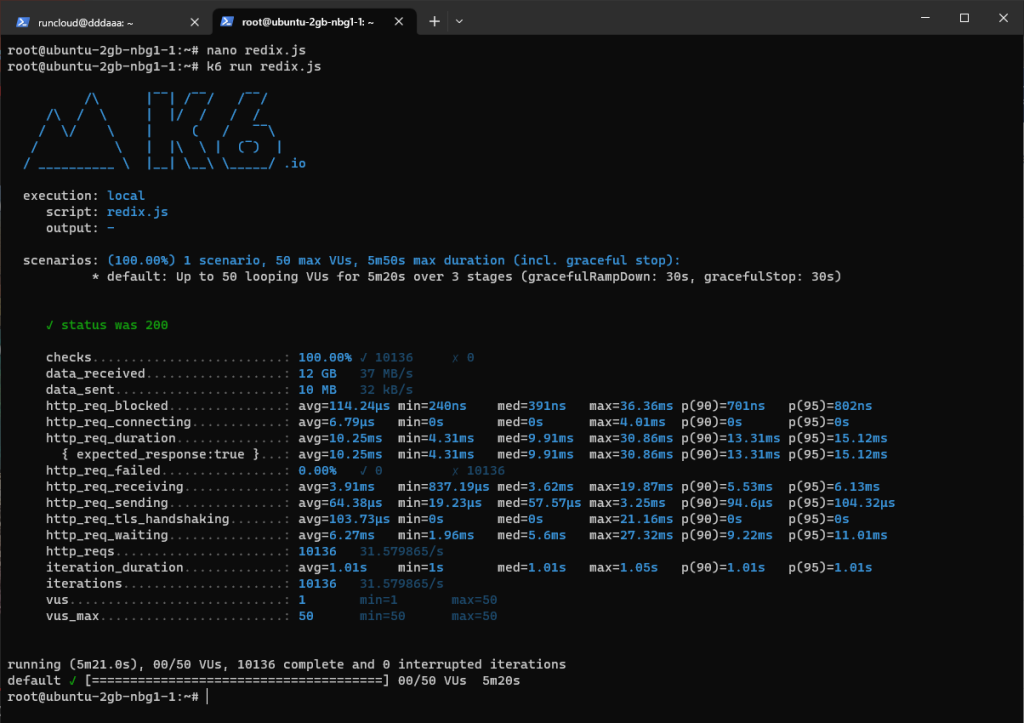Expand the new tab profile dropdown
The image size is (1024, 723).
(x=459, y=22)
